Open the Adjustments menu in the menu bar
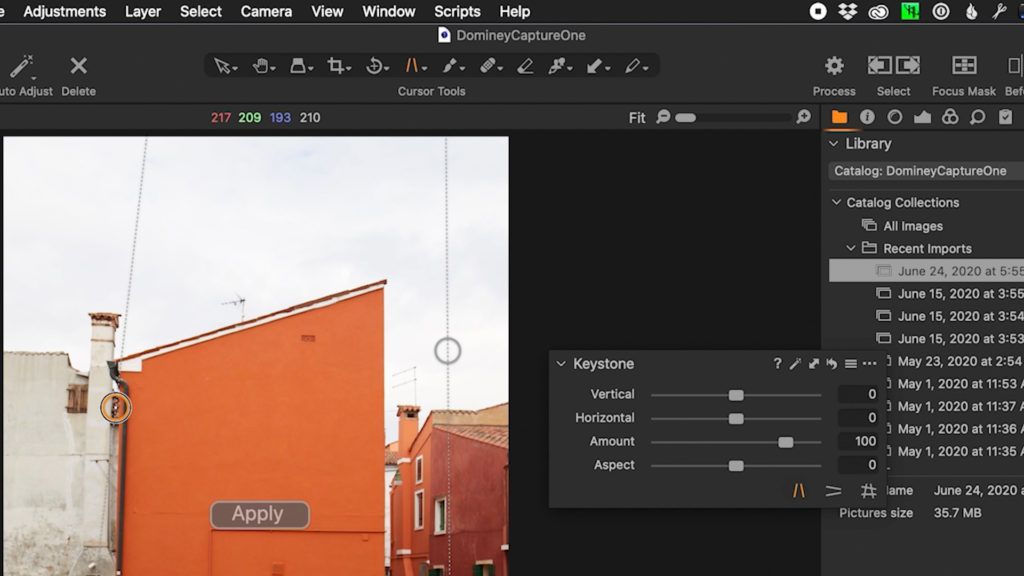1024x576 pixels. click(64, 11)
